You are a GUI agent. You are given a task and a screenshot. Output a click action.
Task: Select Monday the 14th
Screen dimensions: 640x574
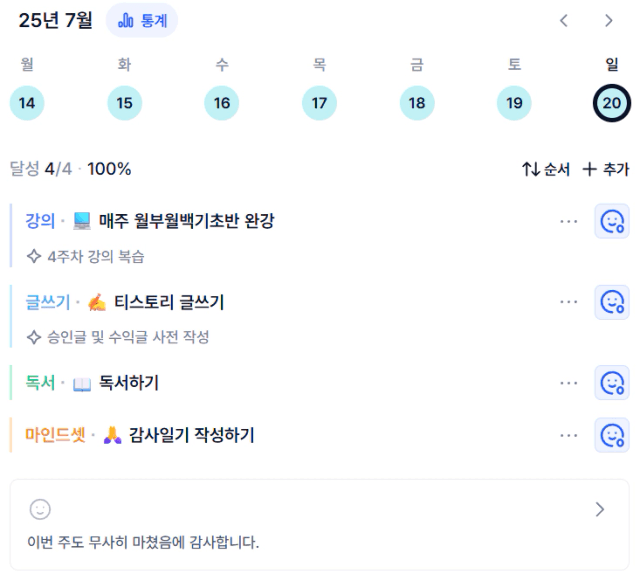click(x=27, y=103)
